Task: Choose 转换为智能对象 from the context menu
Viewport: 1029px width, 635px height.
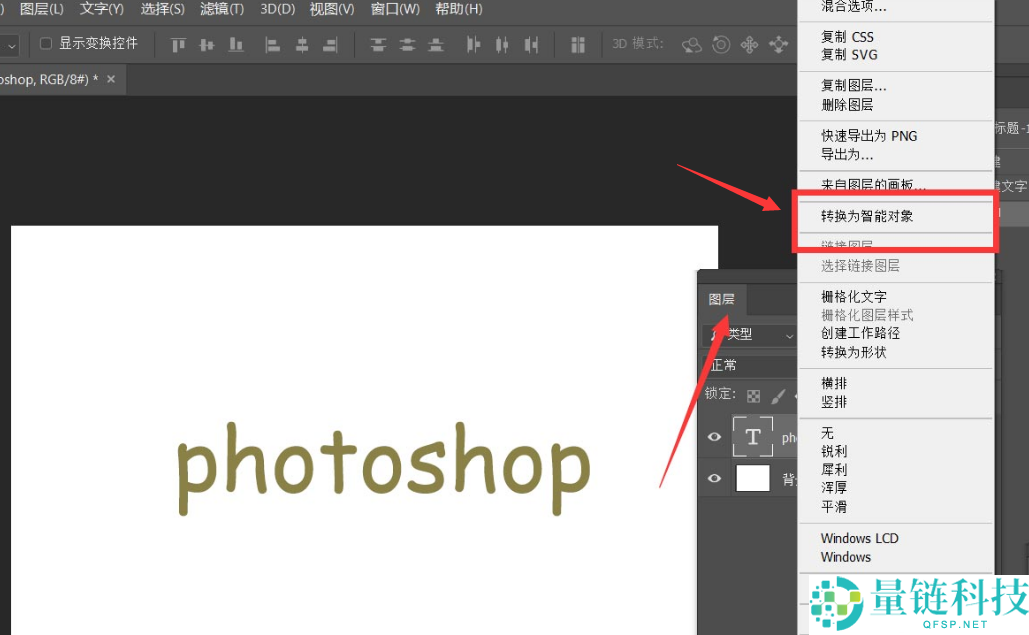Action: [x=866, y=216]
